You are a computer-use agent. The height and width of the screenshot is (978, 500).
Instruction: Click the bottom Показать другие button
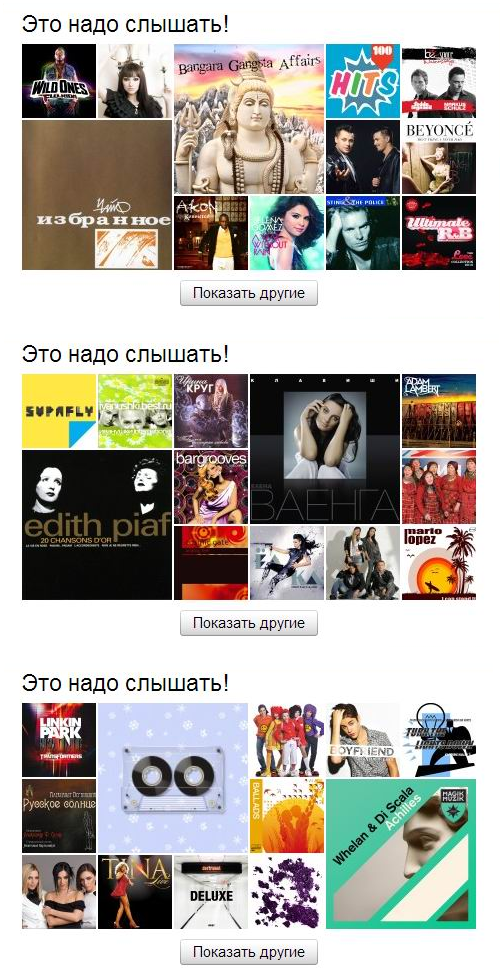(249, 952)
